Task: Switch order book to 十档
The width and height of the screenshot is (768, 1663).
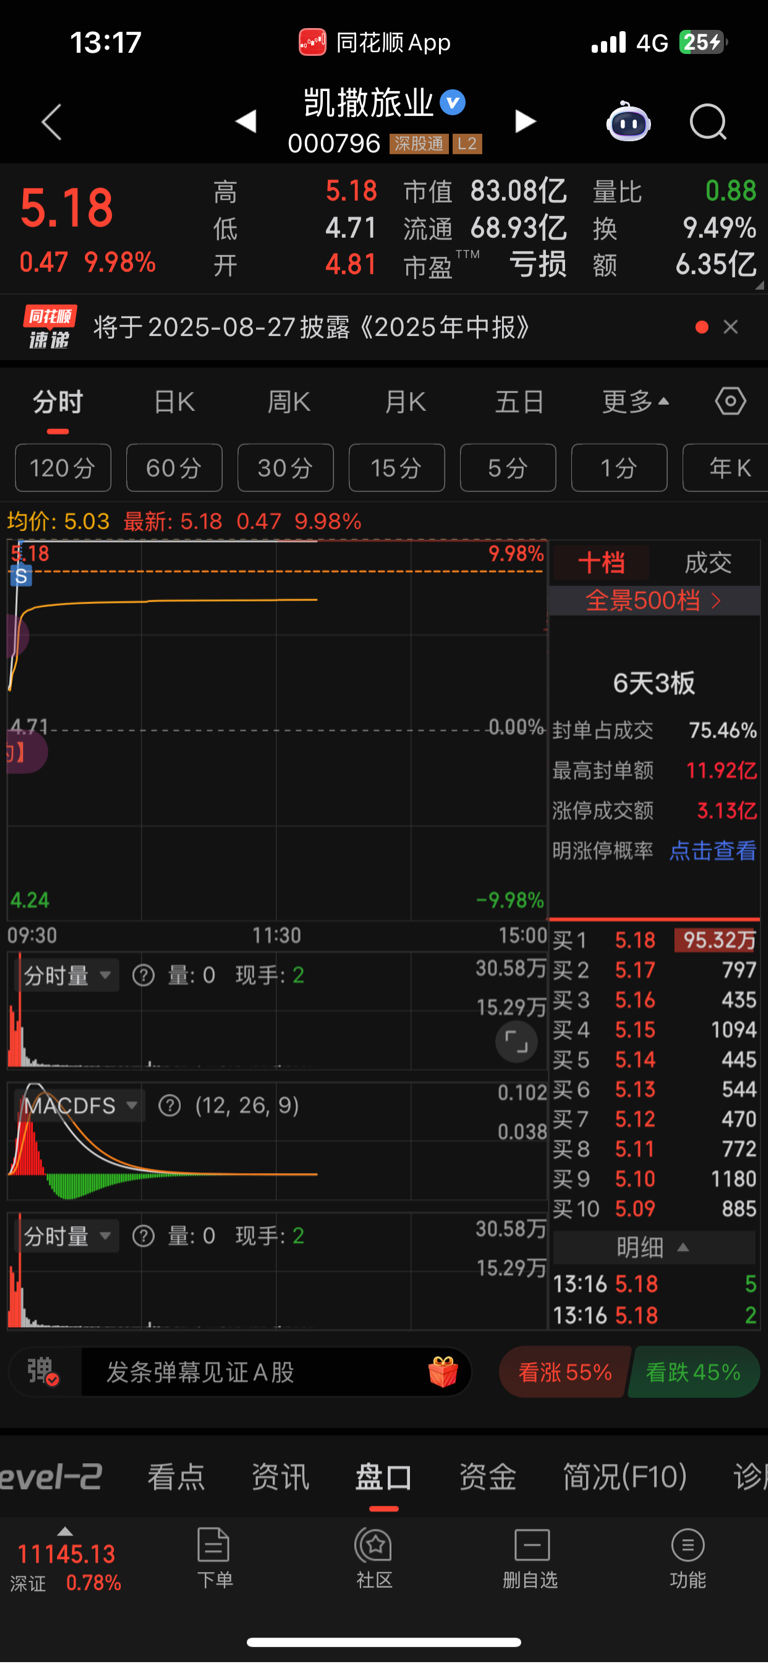Action: (x=601, y=563)
